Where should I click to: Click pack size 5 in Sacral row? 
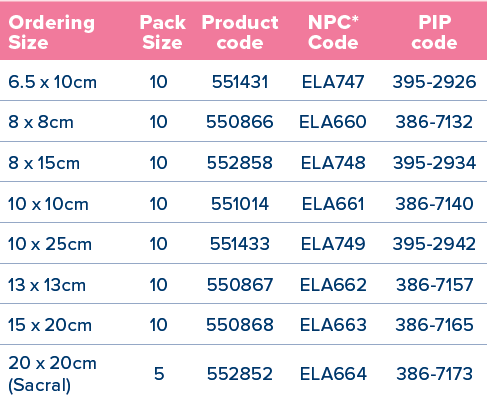159,374
